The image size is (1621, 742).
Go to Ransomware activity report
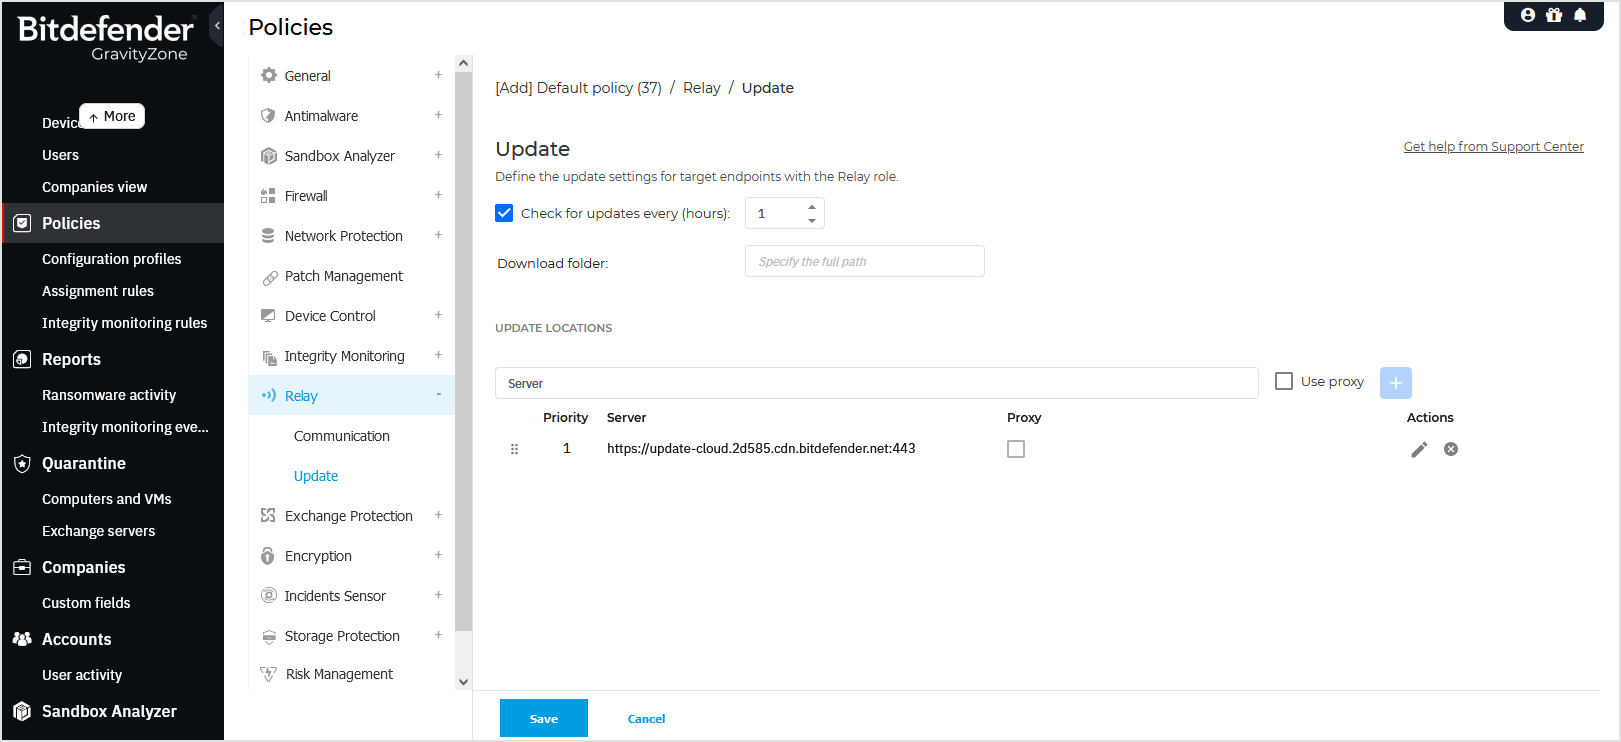coord(109,395)
